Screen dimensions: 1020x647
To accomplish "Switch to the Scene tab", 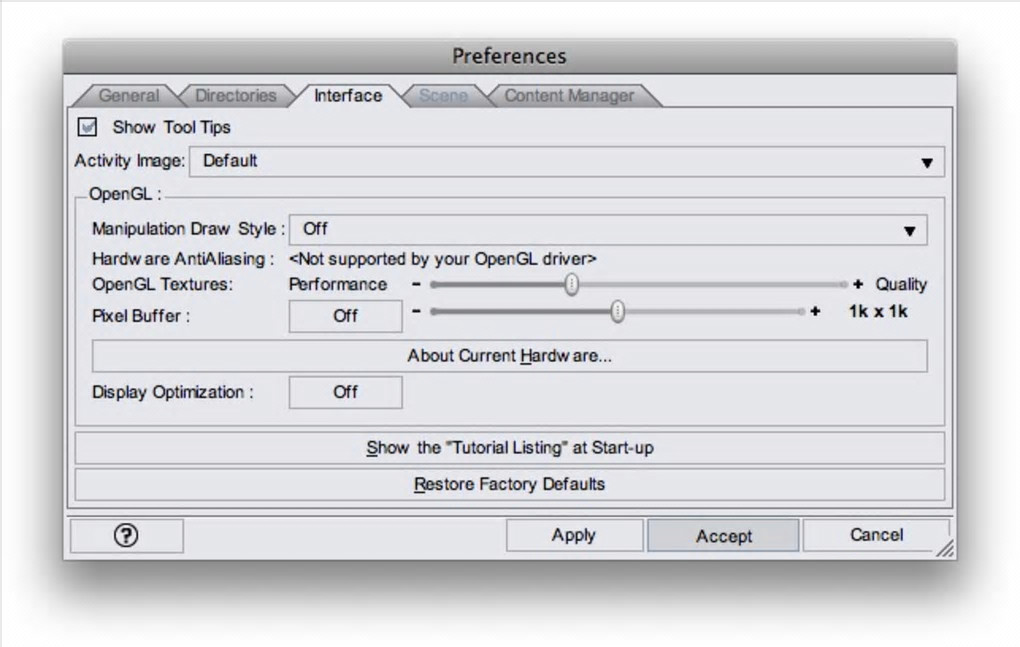I will pyautogui.click(x=443, y=96).
